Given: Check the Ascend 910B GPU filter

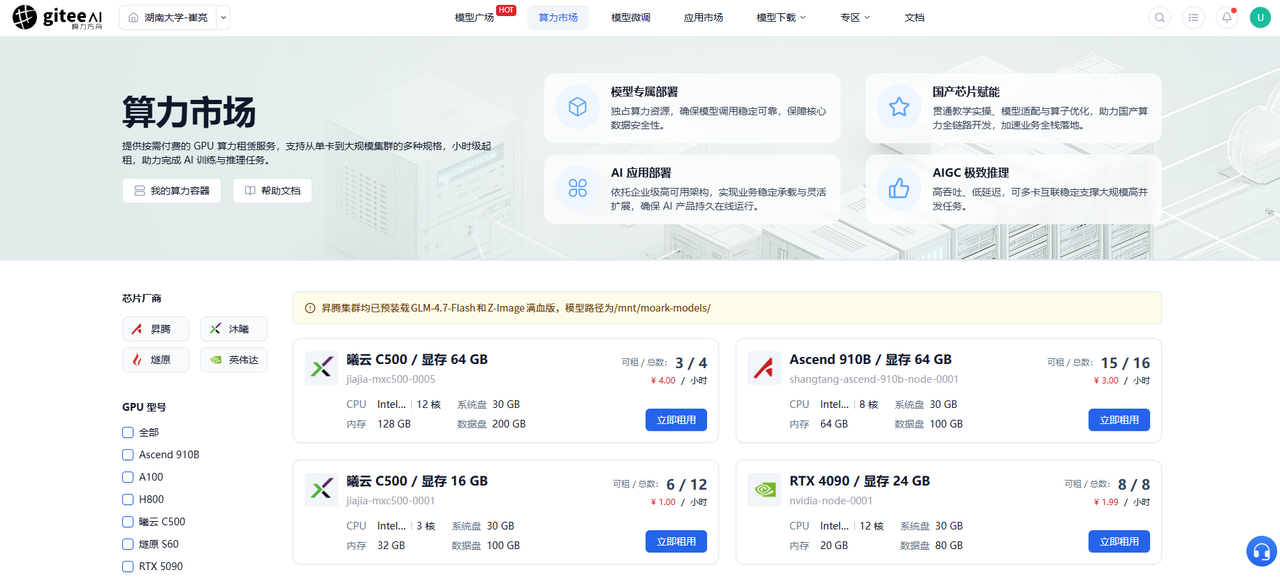Looking at the screenshot, I should pos(128,455).
